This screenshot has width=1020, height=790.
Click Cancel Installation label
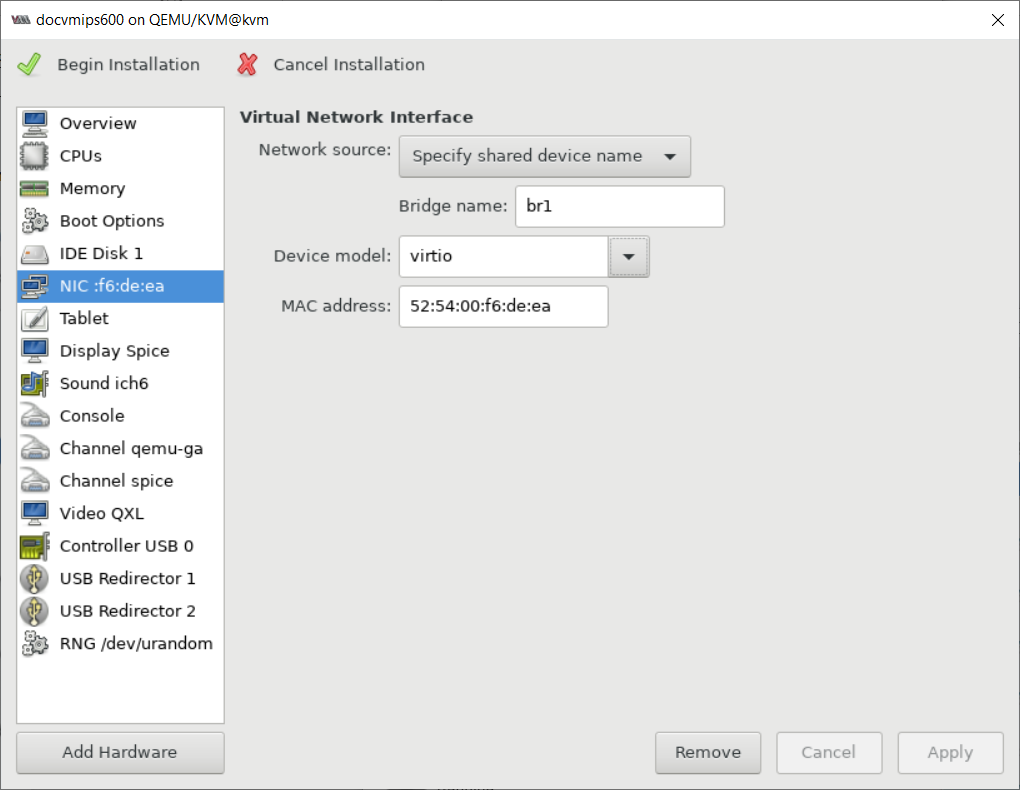349,64
